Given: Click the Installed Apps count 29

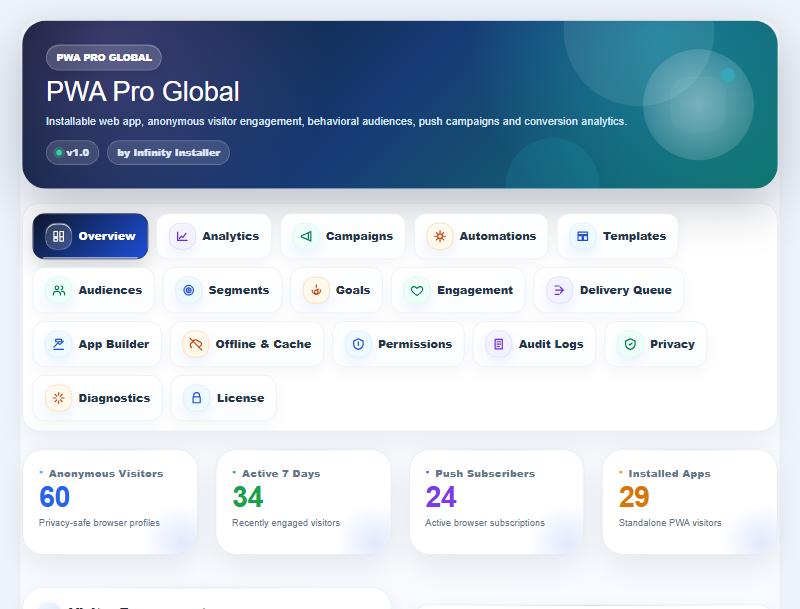Looking at the screenshot, I should point(634,497).
